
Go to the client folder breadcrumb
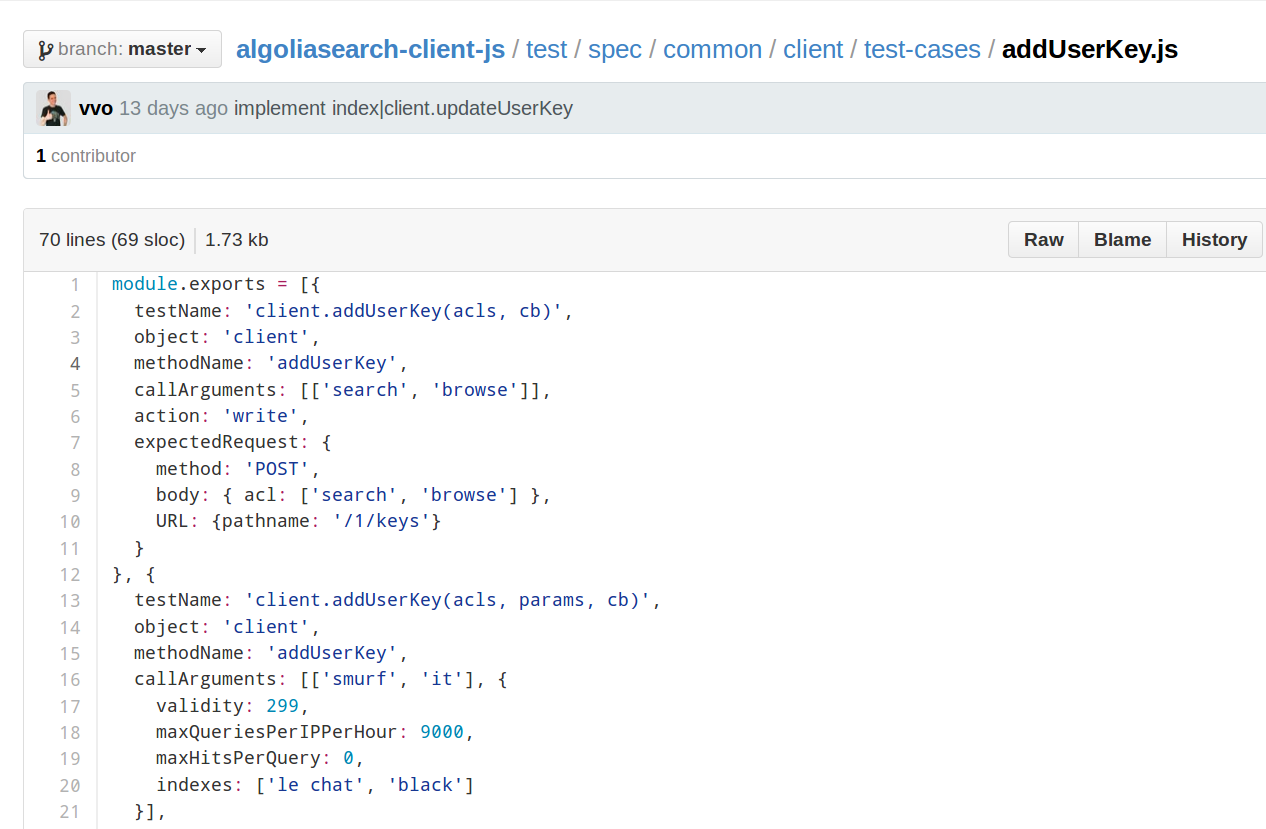click(813, 49)
